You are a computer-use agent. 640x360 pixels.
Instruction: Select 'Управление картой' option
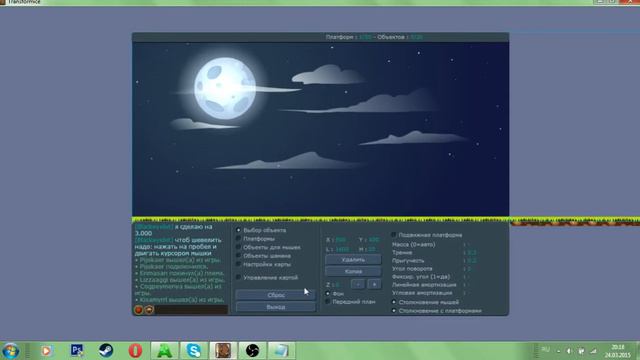point(267,278)
